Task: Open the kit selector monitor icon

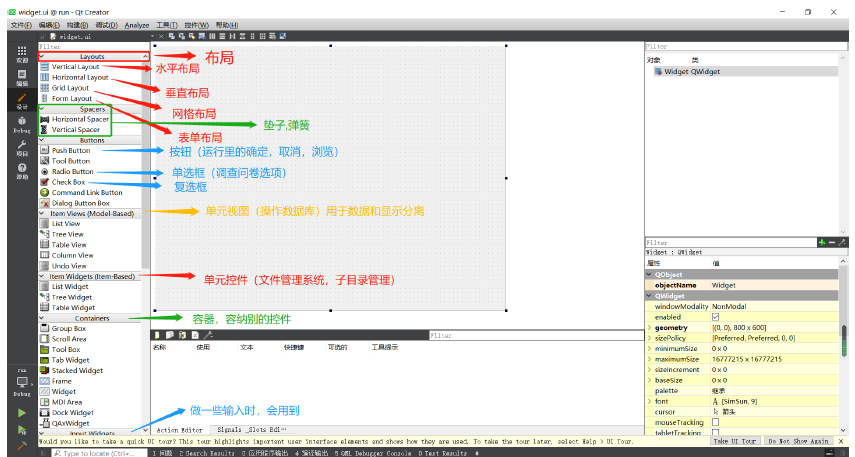Action: 22,382
